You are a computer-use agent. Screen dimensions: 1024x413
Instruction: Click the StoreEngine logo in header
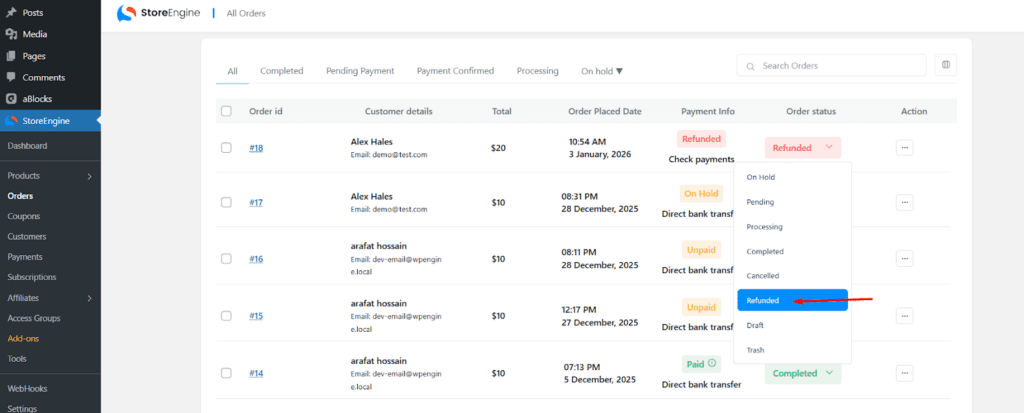coord(158,13)
